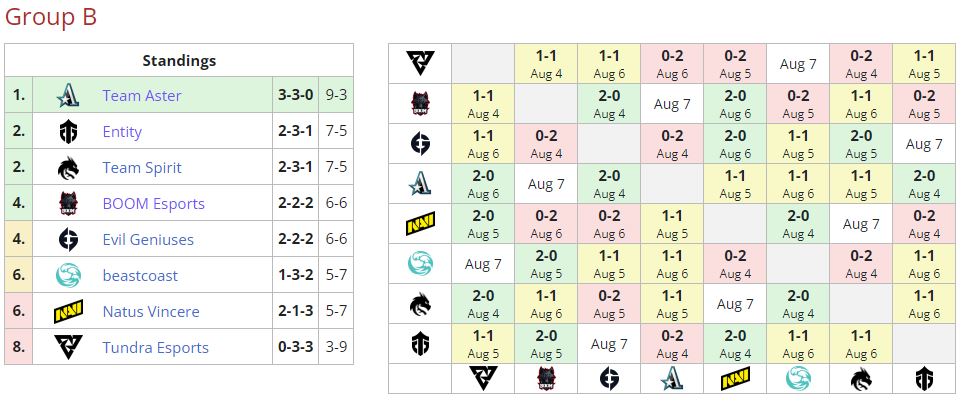Click the Entity logo in the crosstable left column
Screen dimensions: 961x402
(420, 344)
